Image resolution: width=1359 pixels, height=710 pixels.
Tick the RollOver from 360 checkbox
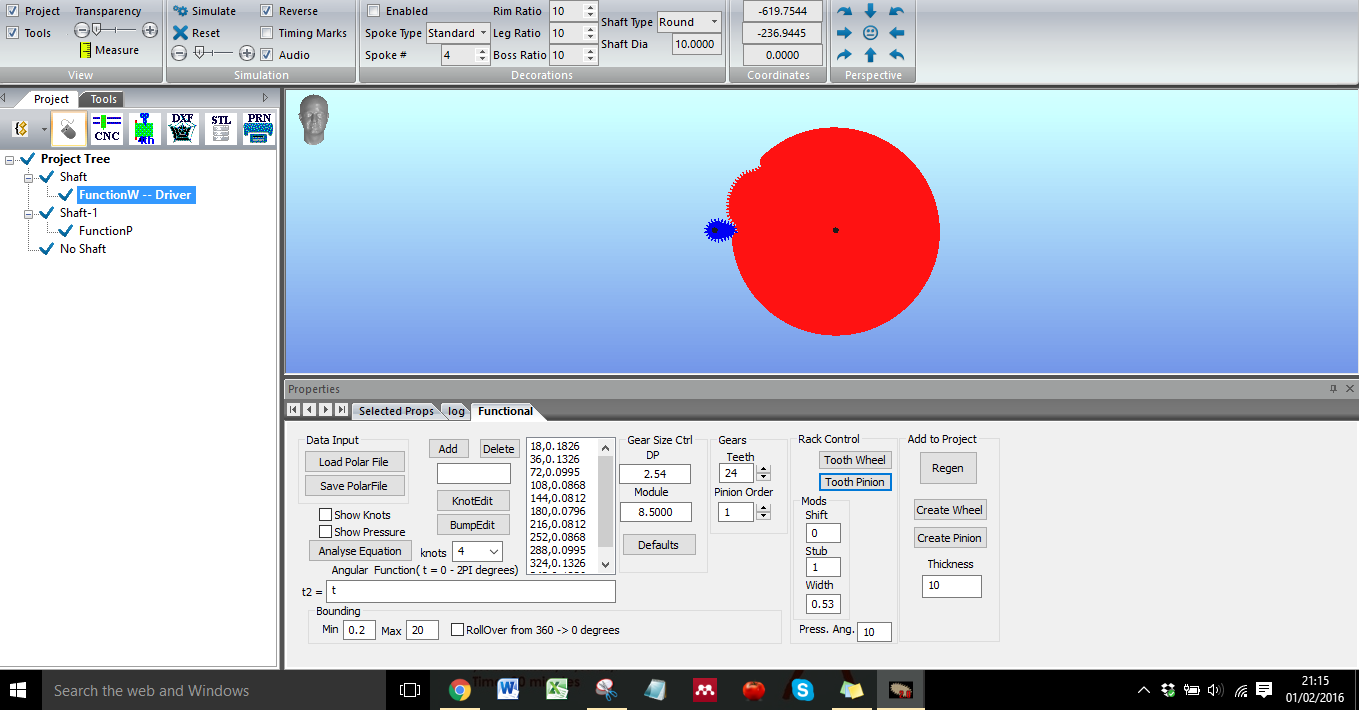(x=457, y=630)
